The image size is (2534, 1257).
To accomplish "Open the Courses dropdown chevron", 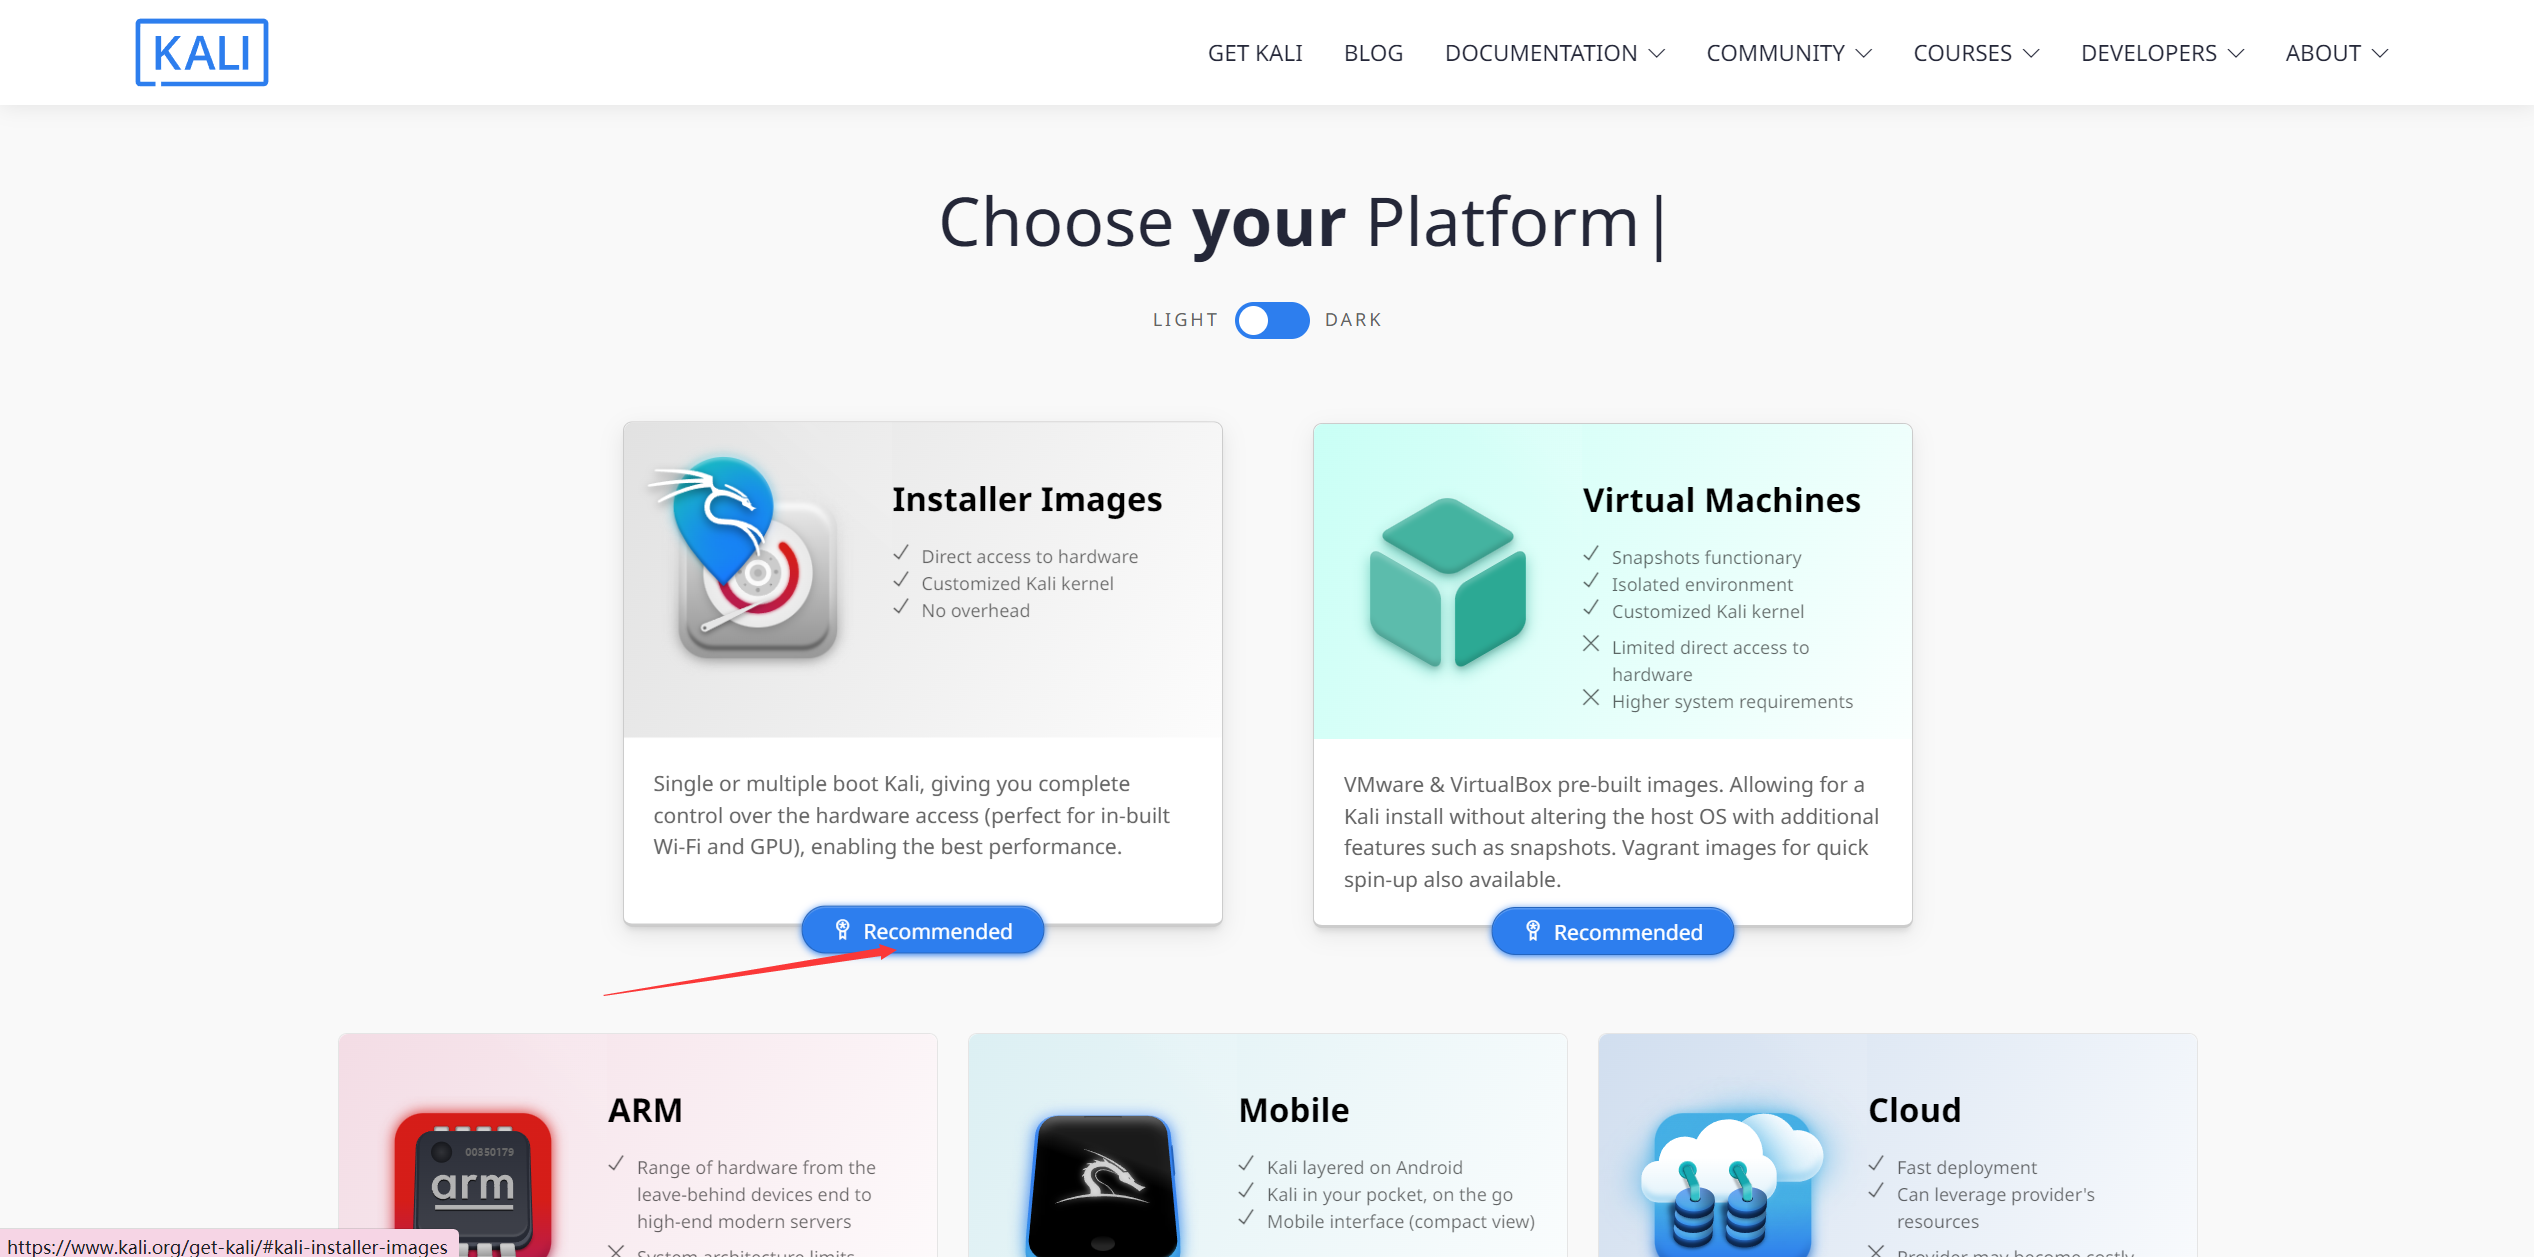I will [2031, 53].
